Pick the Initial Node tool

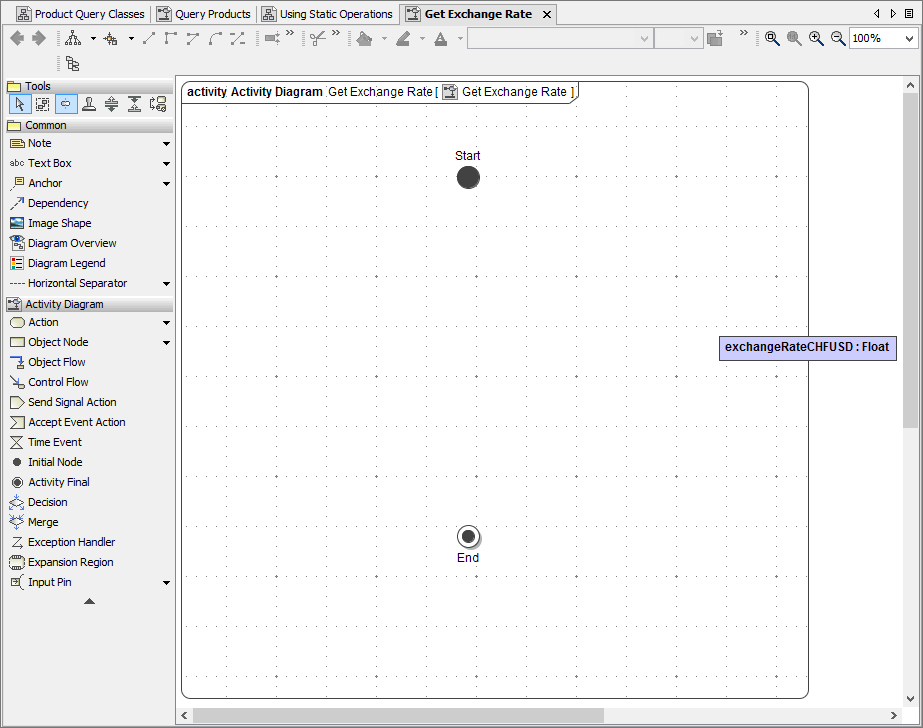(55, 462)
